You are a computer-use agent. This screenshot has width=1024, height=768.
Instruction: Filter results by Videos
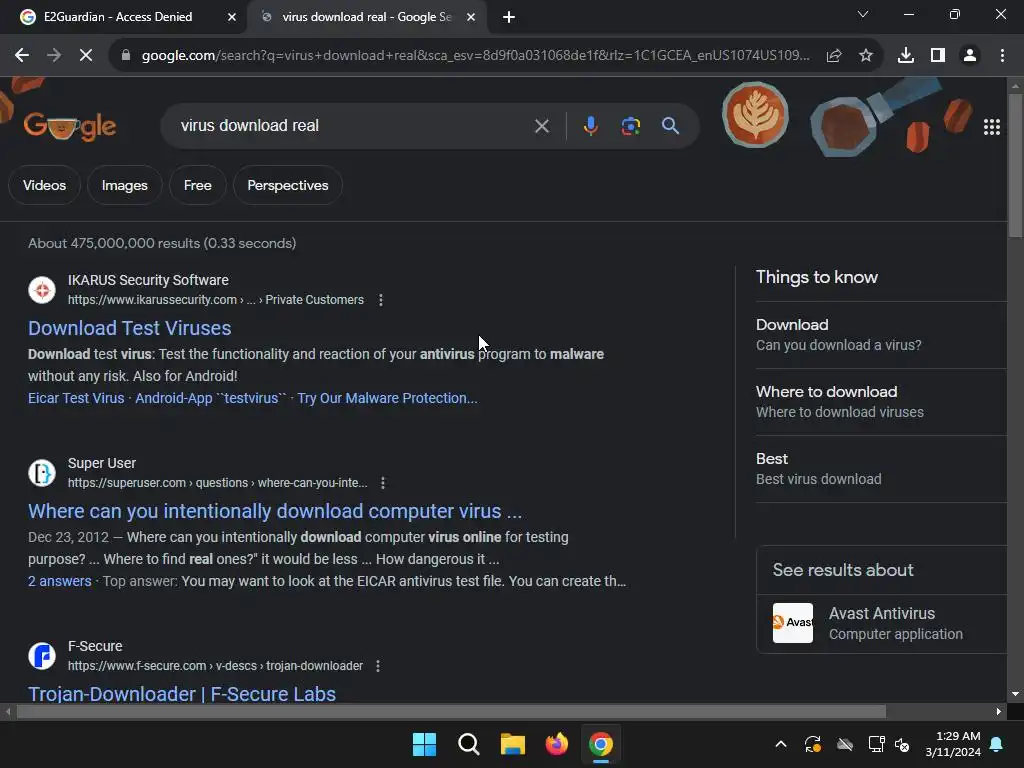click(44, 185)
